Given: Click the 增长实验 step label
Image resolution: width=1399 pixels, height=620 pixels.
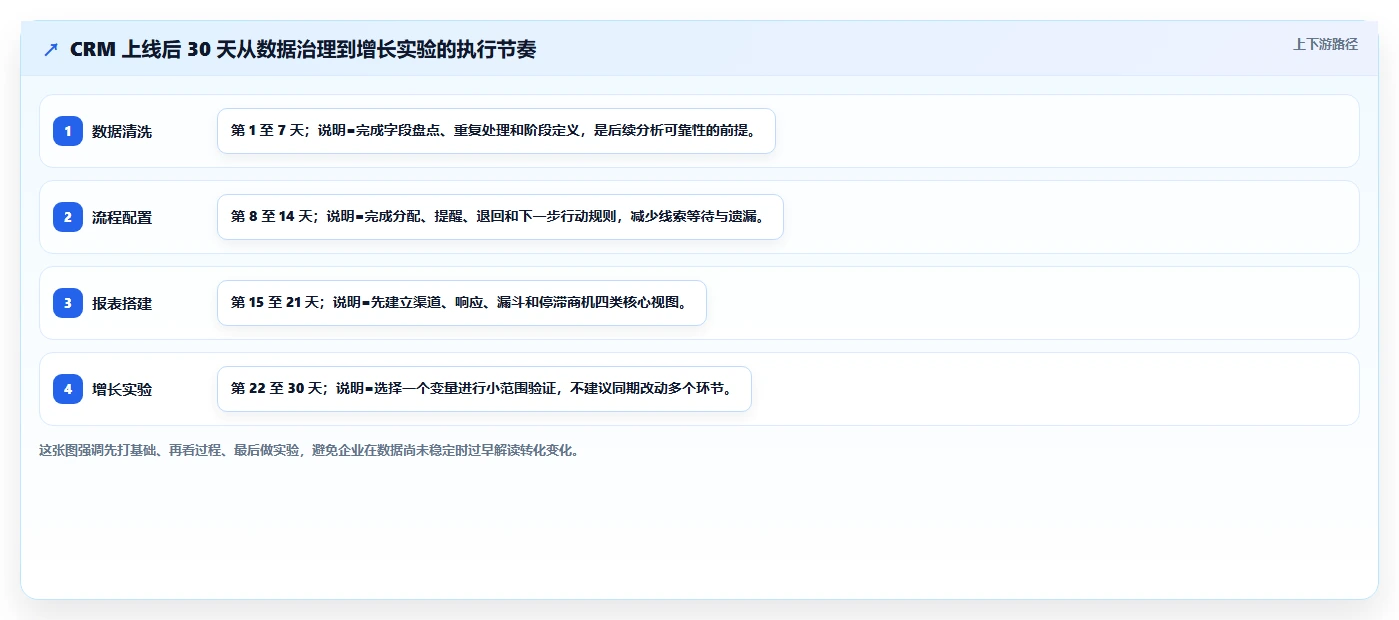Looking at the screenshot, I should [122, 389].
